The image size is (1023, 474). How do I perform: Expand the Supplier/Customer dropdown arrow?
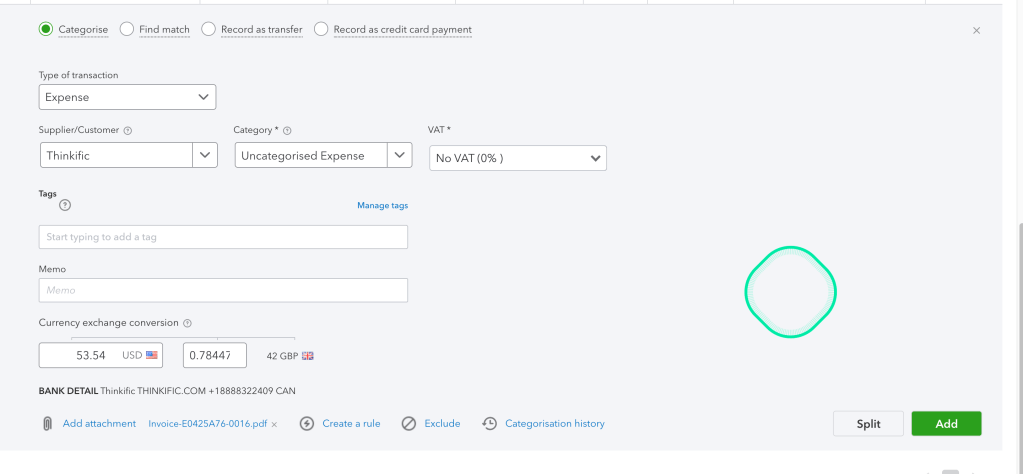(x=205, y=155)
